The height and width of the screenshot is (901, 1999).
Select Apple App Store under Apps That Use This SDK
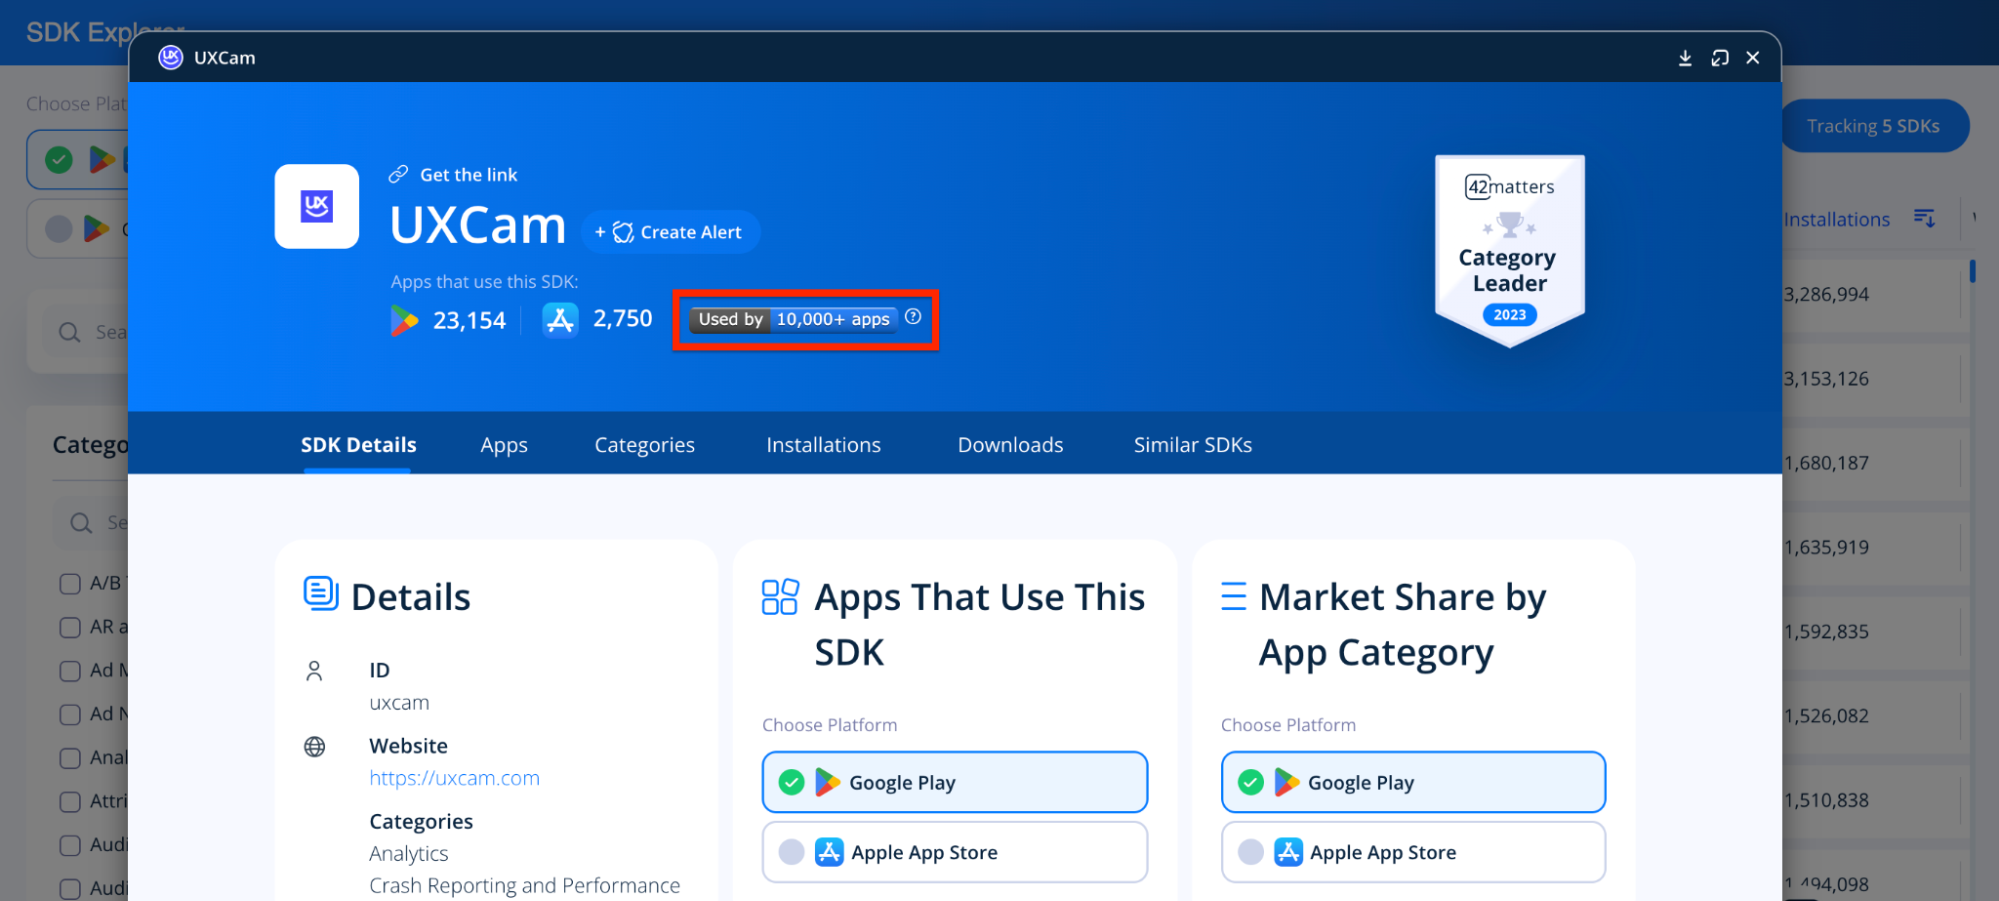(x=955, y=852)
